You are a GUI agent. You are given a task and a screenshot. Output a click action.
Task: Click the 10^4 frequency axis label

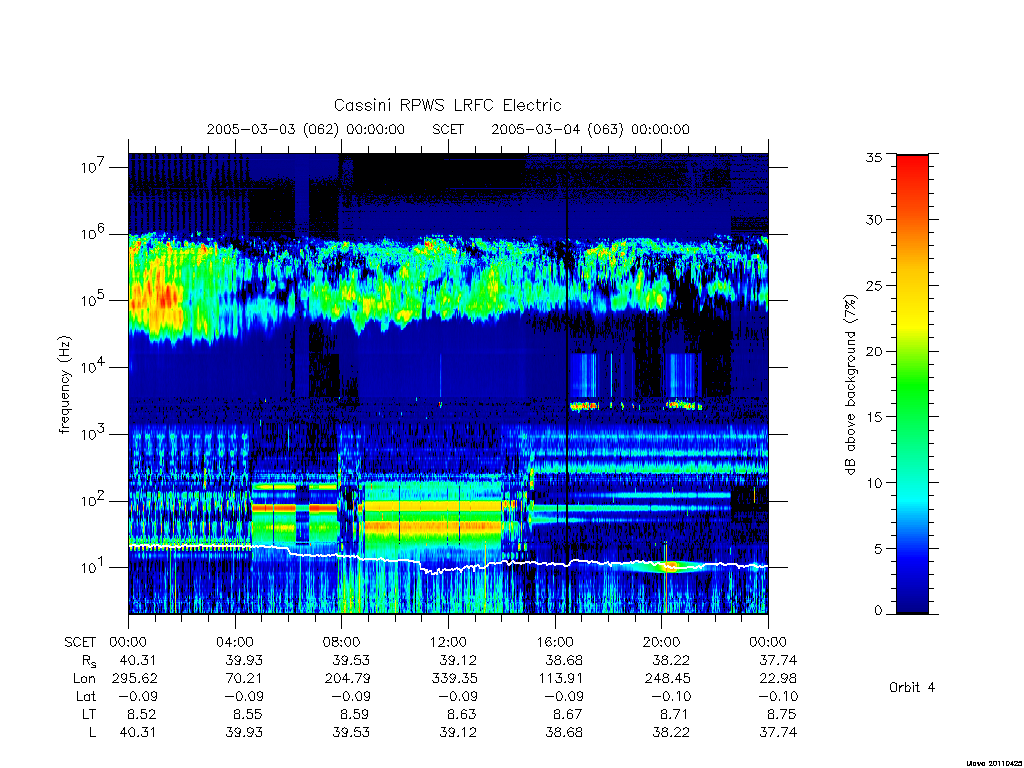pyautogui.click(x=94, y=366)
